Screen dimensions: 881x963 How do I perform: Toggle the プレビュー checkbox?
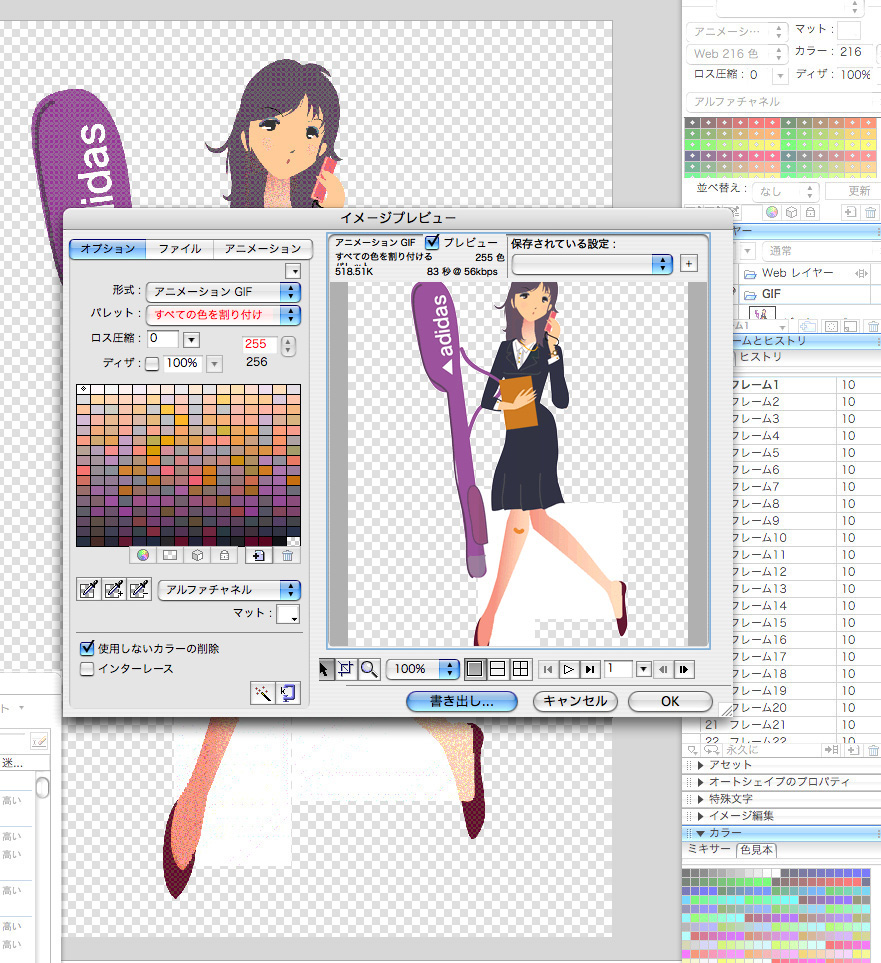433,242
